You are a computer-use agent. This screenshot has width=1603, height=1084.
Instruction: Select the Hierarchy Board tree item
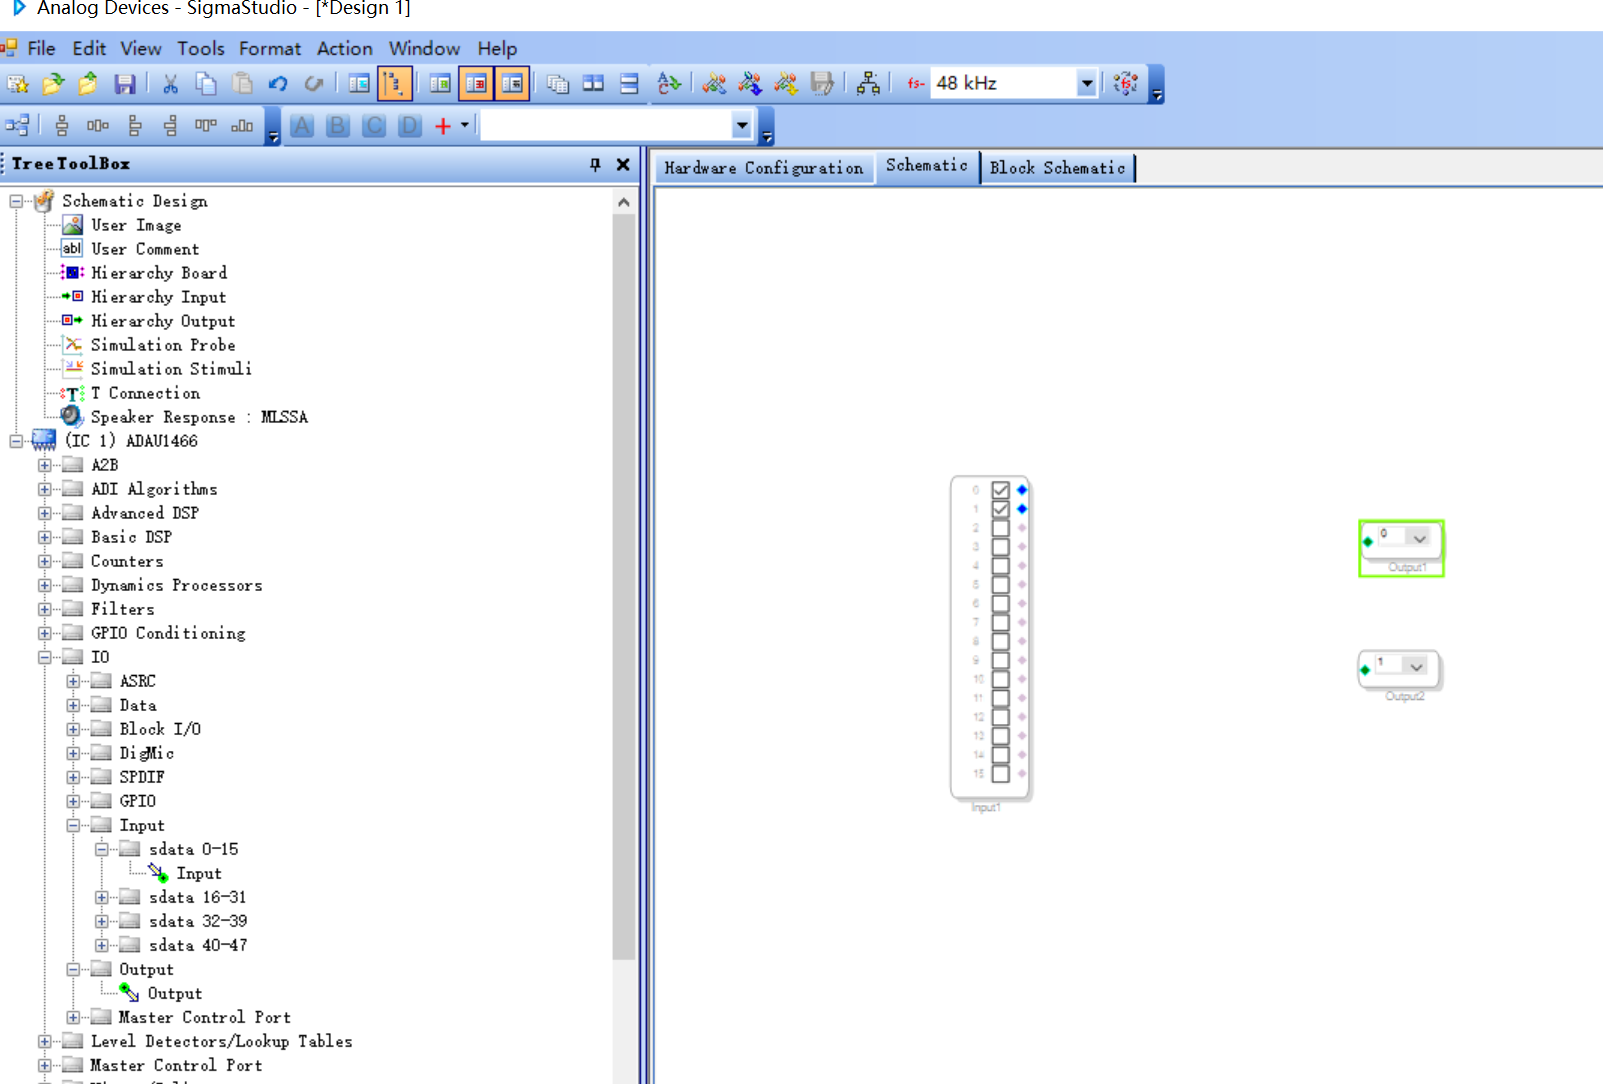pos(159,273)
